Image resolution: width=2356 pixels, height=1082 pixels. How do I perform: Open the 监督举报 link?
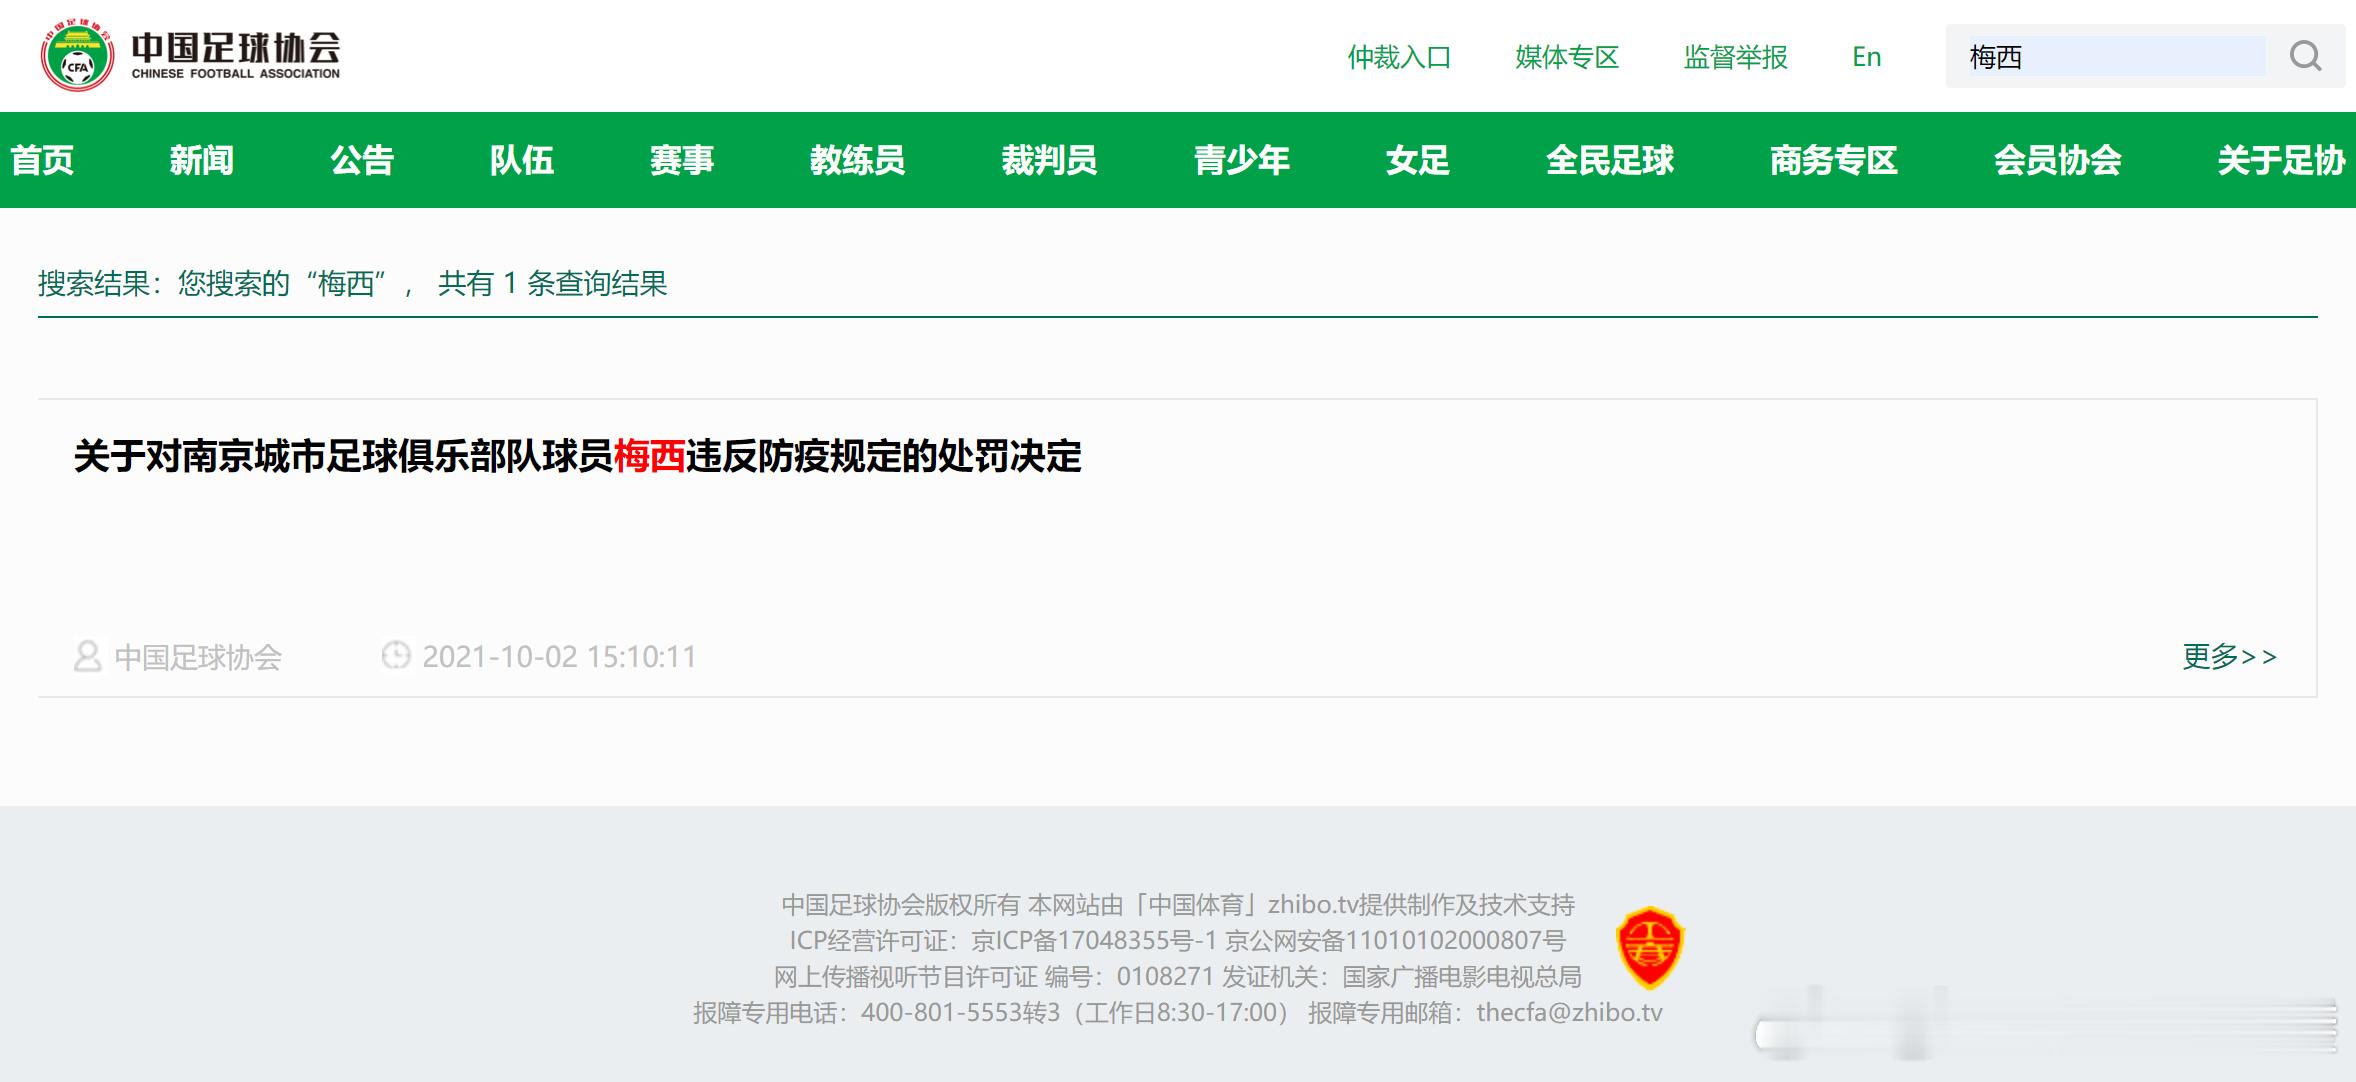click(x=1735, y=57)
